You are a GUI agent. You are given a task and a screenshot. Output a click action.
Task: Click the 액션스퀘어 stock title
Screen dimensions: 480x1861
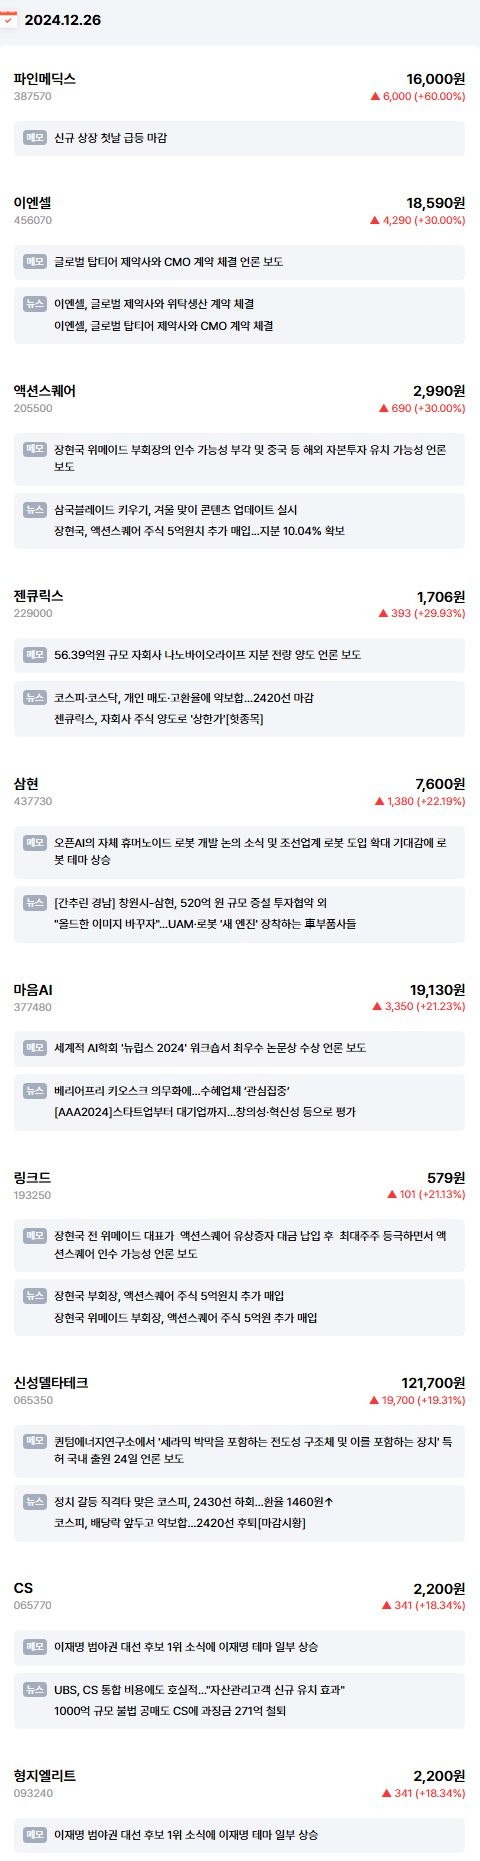click(45, 390)
